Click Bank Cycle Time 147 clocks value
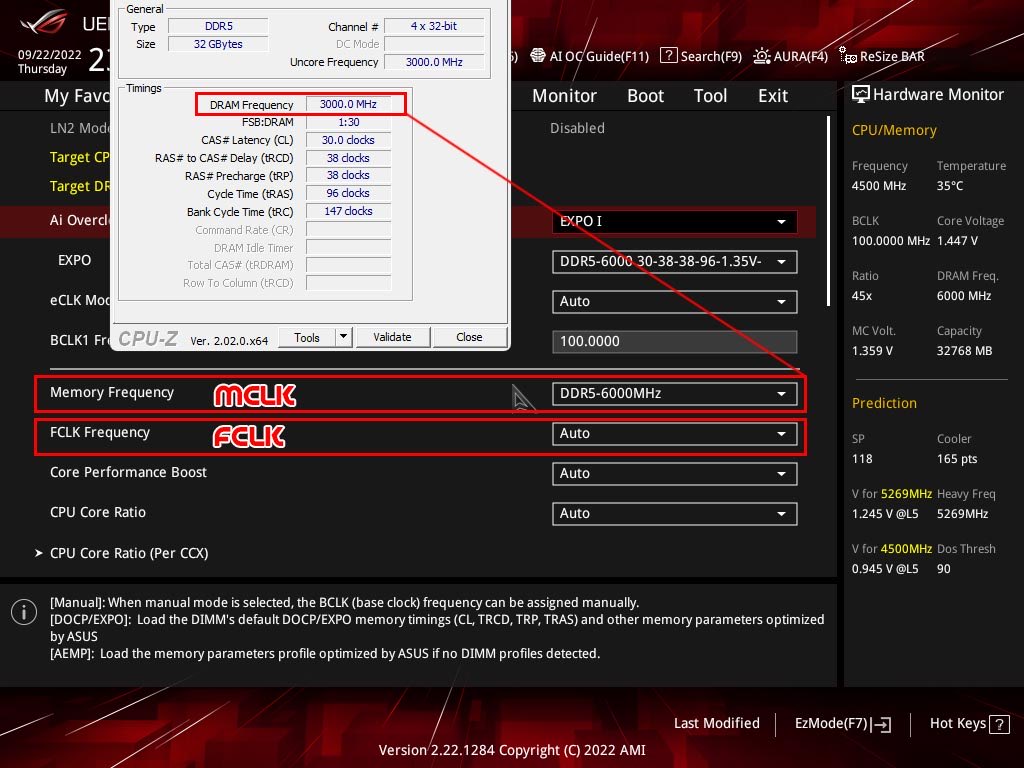Image resolution: width=1024 pixels, height=768 pixels. tap(348, 211)
